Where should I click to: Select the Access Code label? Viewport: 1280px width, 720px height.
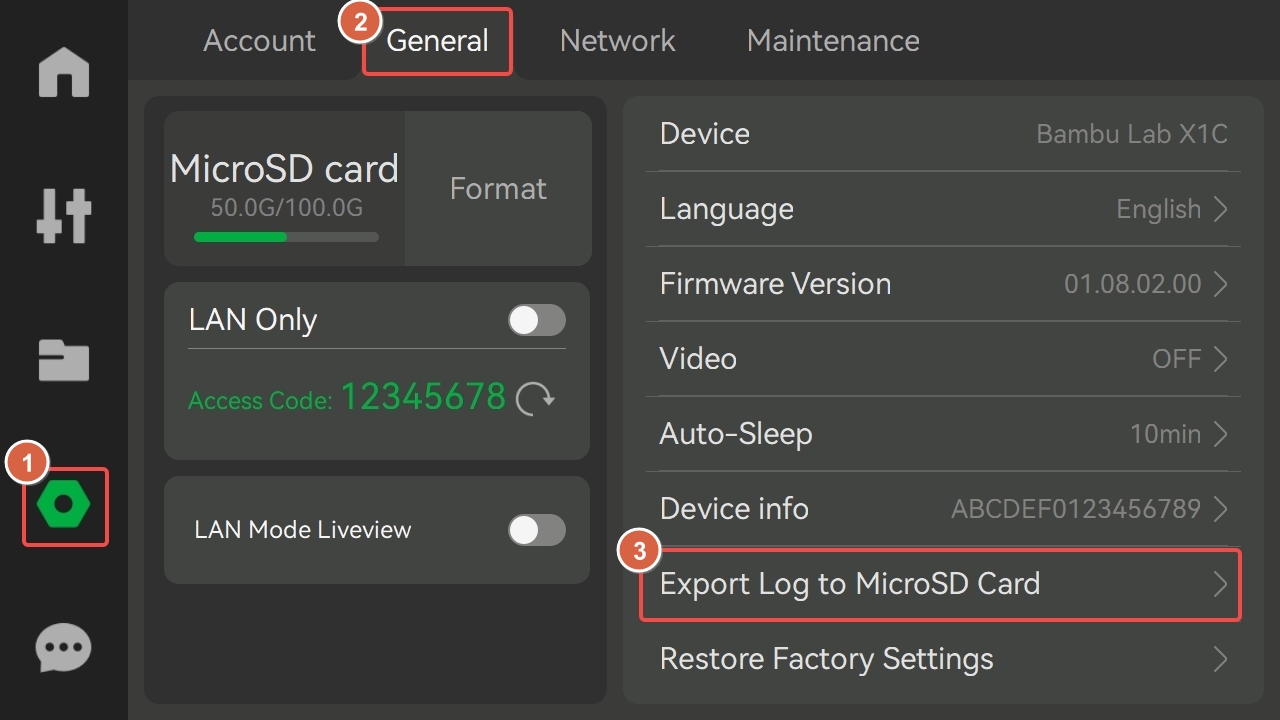point(260,401)
